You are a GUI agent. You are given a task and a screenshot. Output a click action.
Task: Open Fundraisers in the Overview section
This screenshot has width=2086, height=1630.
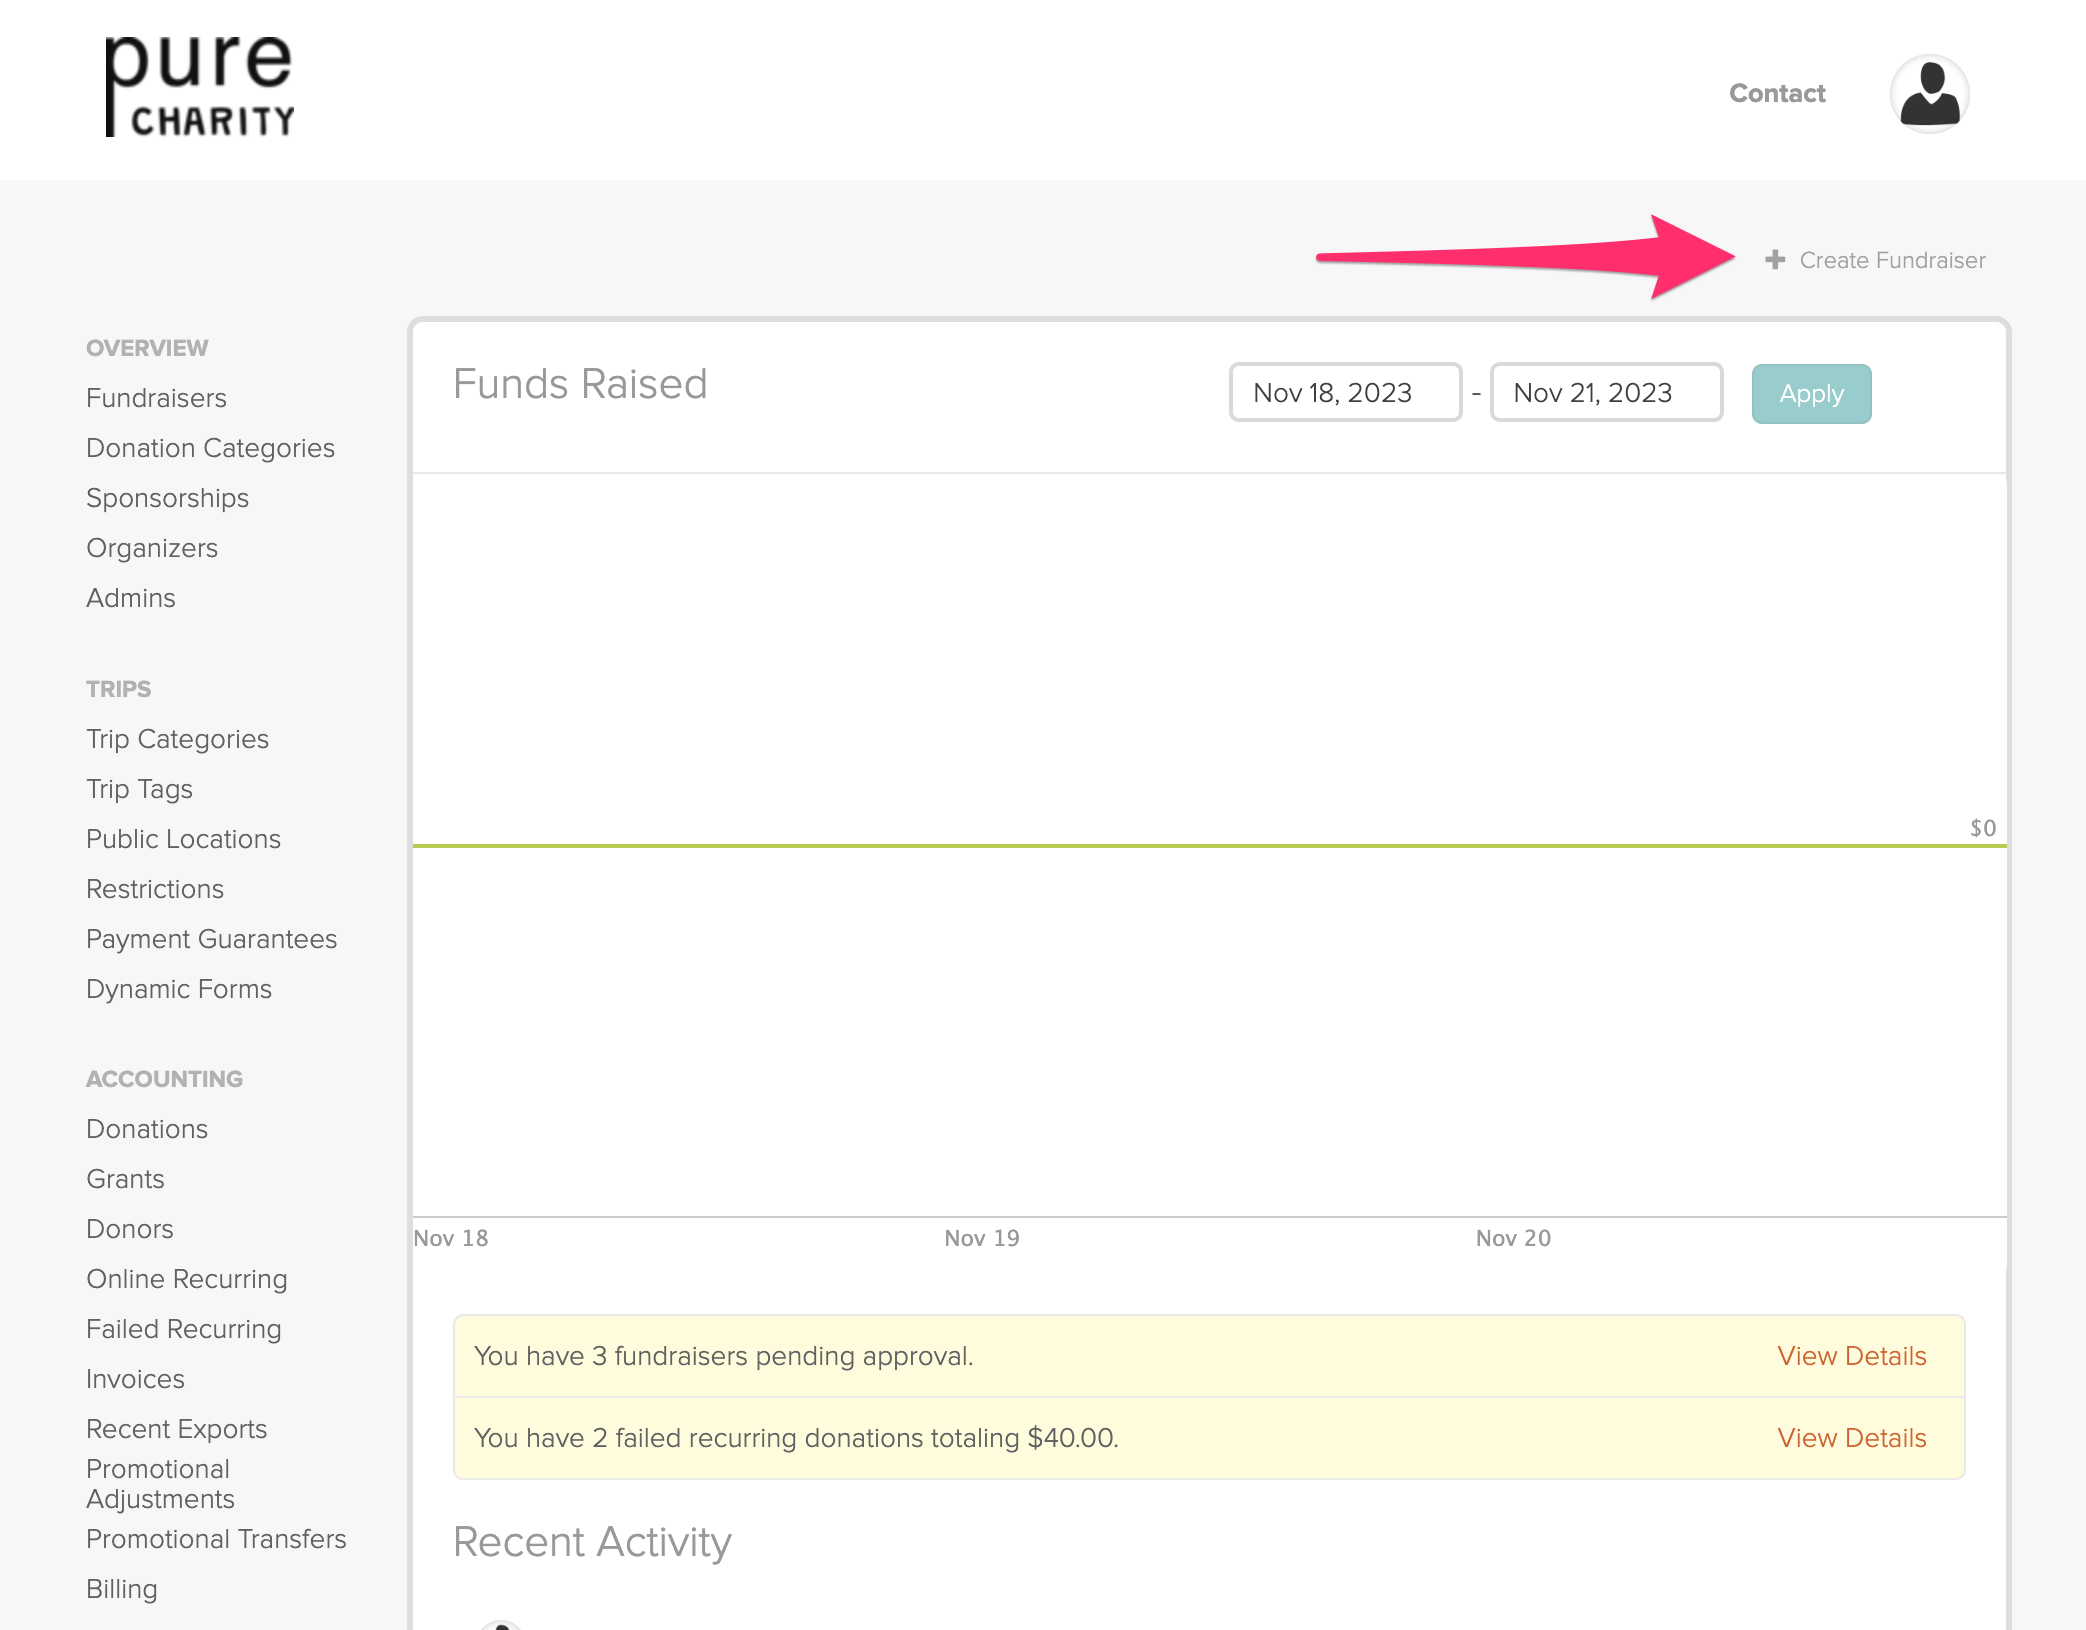(156, 398)
